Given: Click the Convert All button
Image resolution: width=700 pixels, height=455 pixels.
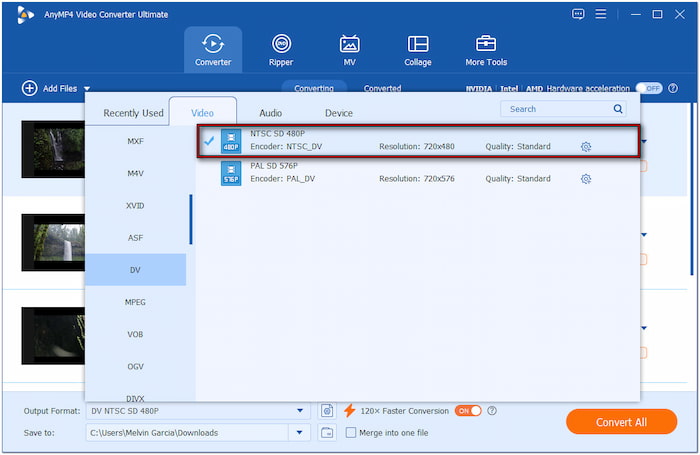Looking at the screenshot, I should 621,422.
